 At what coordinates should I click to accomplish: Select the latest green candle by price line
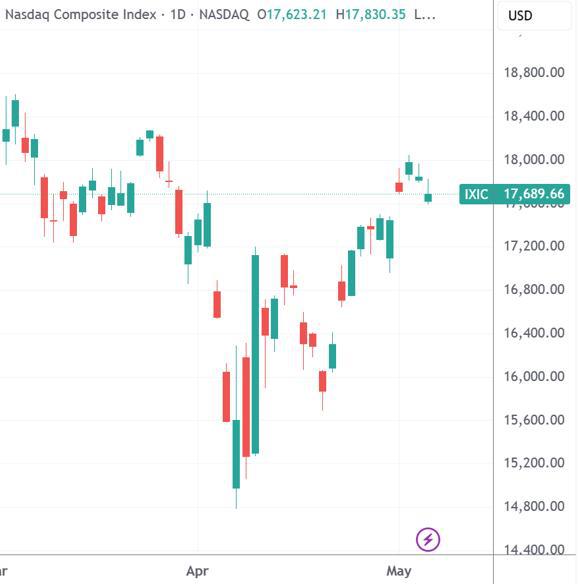tap(428, 197)
